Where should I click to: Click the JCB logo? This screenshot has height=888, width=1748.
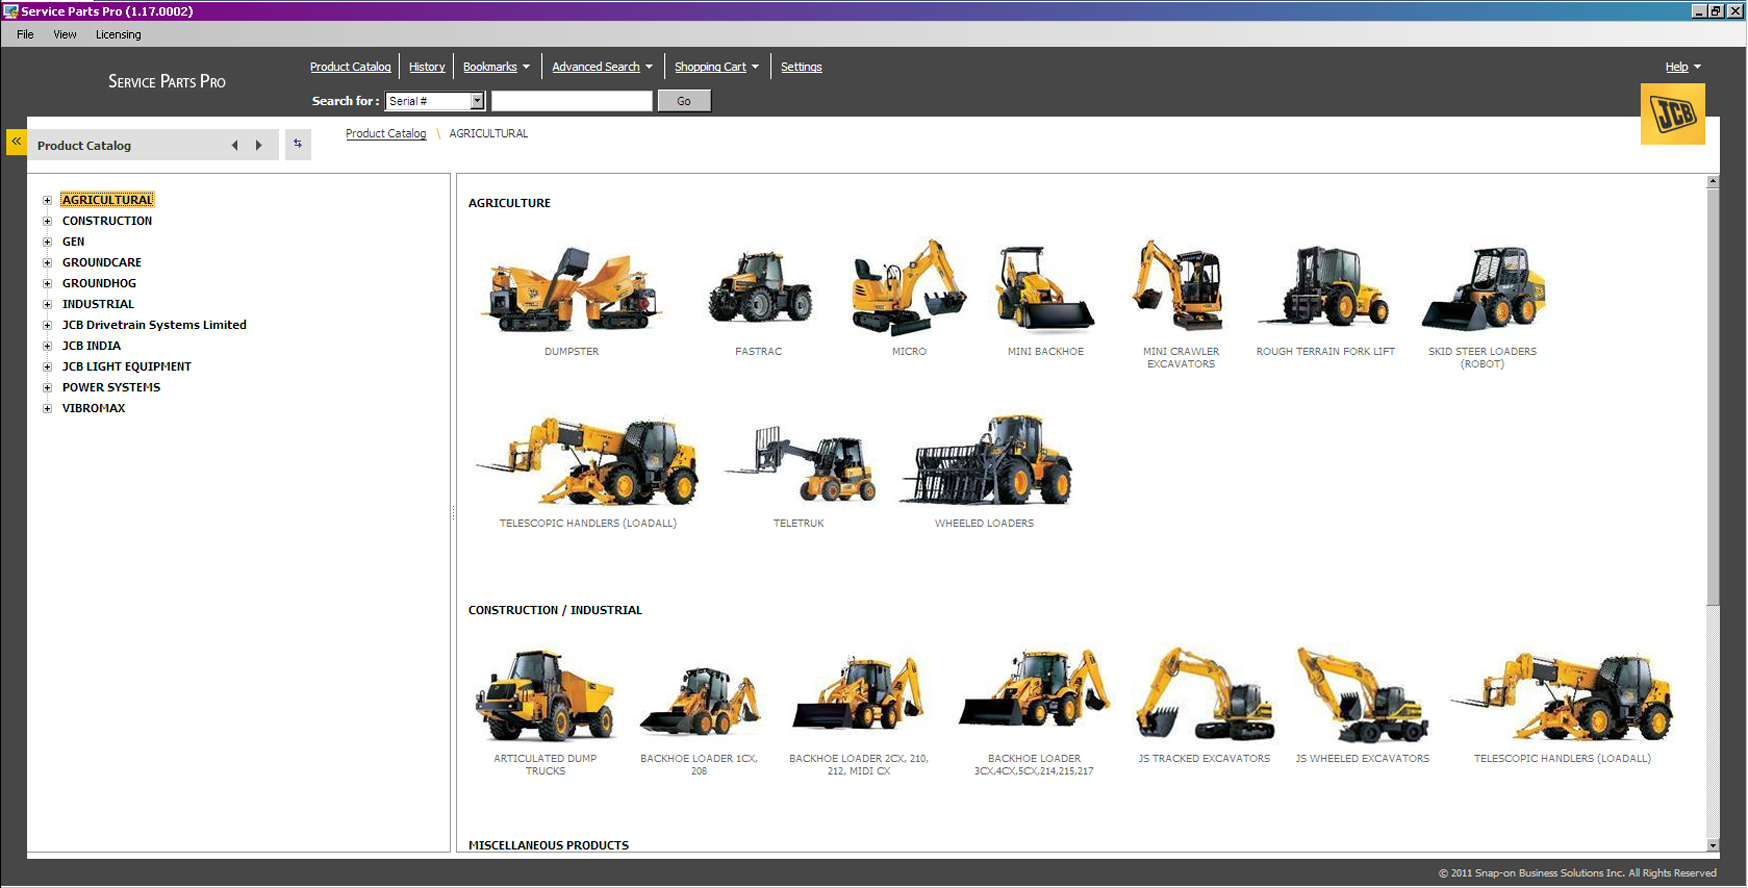1672,115
